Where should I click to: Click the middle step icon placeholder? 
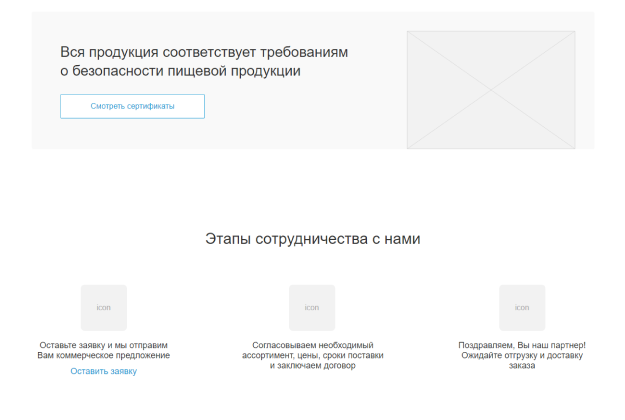312,307
